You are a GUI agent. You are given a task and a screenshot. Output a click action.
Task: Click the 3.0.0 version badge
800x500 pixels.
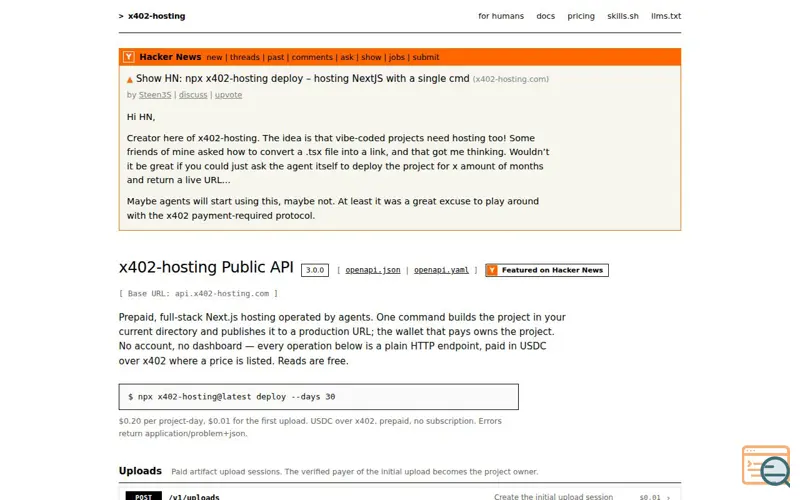315,270
